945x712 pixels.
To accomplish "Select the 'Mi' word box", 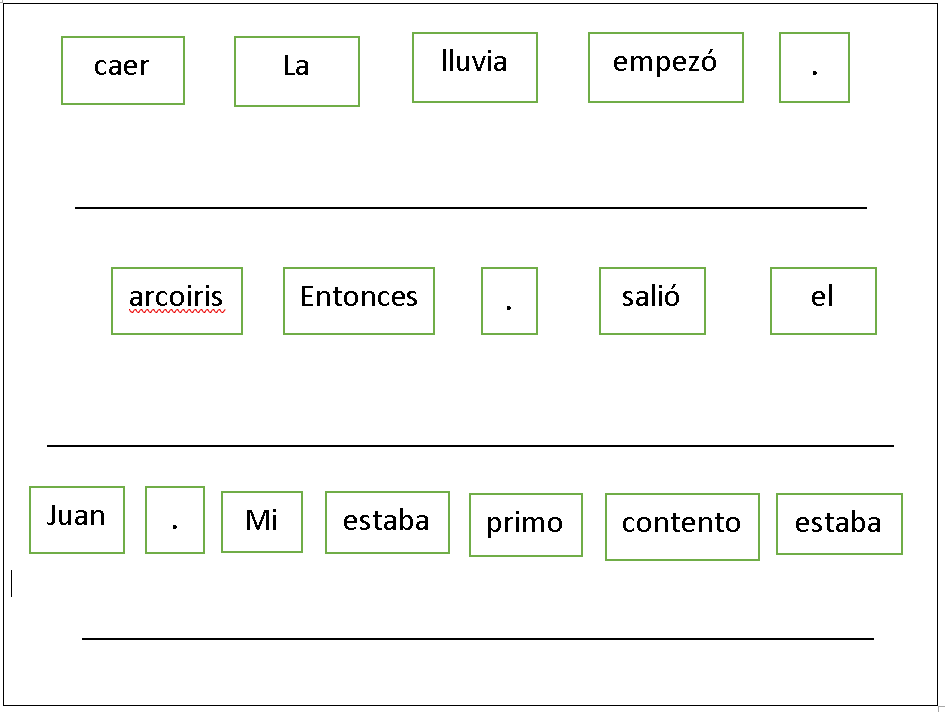I will coord(262,521).
